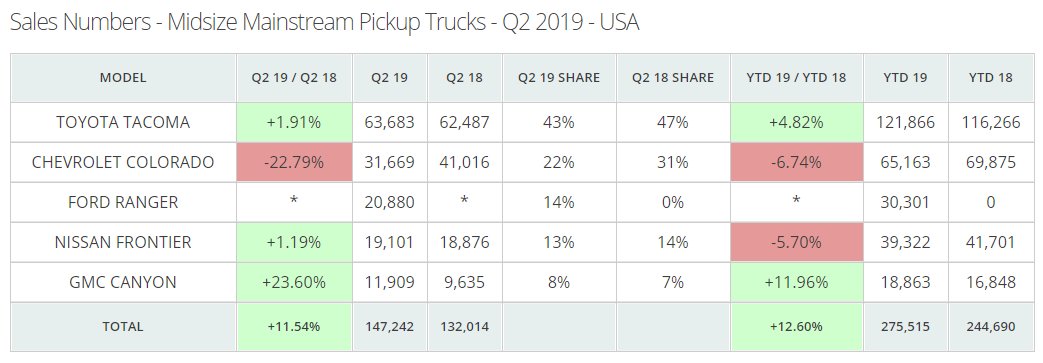
Task: Click the 63,683 Q2 19 sales value
Action: pyautogui.click(x=390, y=122)
